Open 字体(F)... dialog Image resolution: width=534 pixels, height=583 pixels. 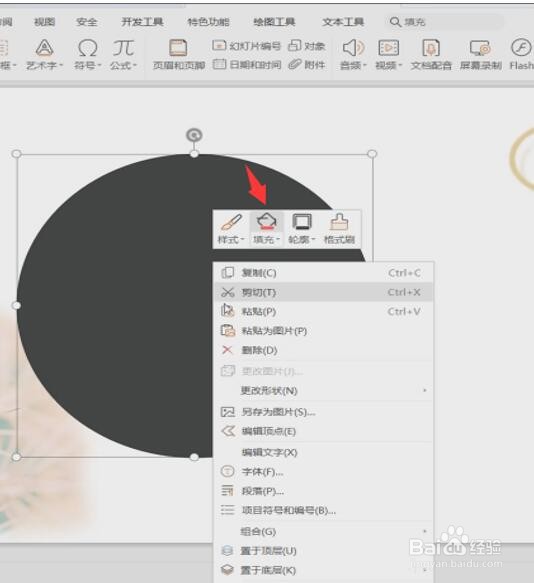pyautogui.click(x=324, y=472)
